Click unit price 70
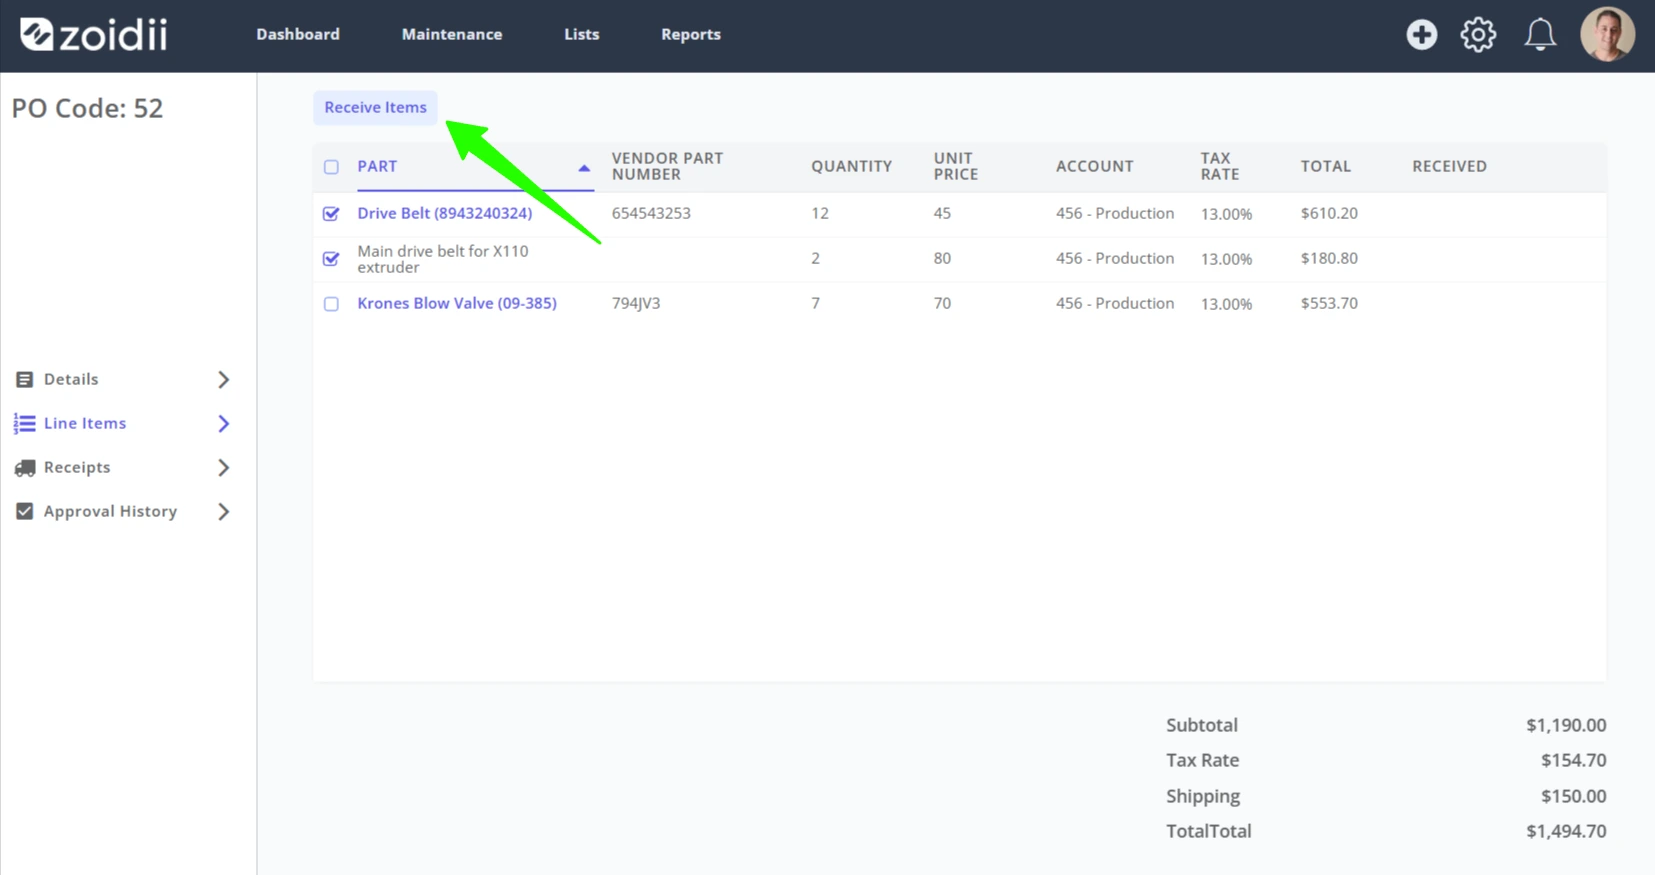Image resolution: width=1655 pixels, height=875 pixels. (942, 303)
